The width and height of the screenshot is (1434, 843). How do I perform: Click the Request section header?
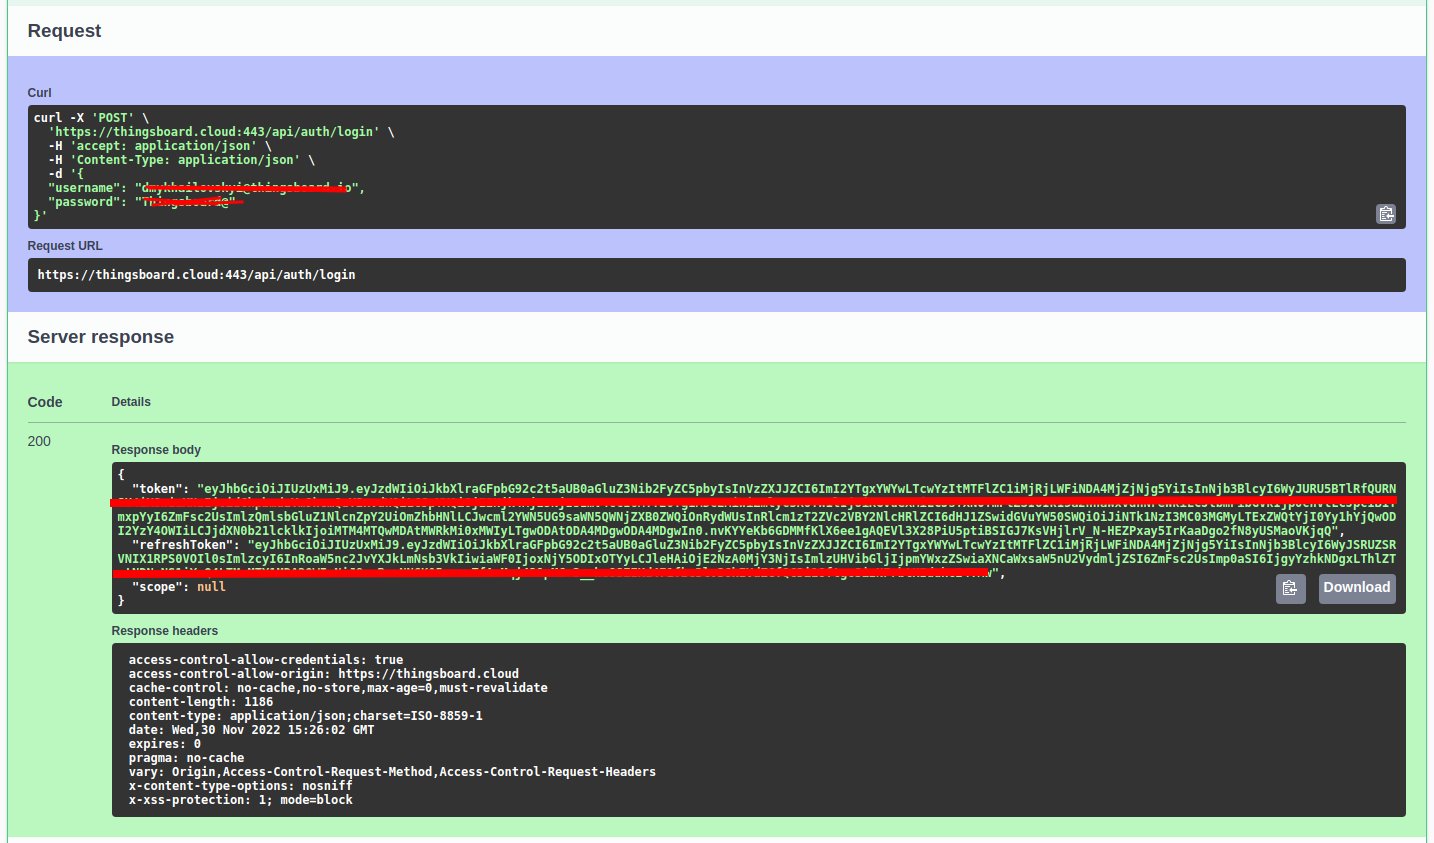point(64,30)
